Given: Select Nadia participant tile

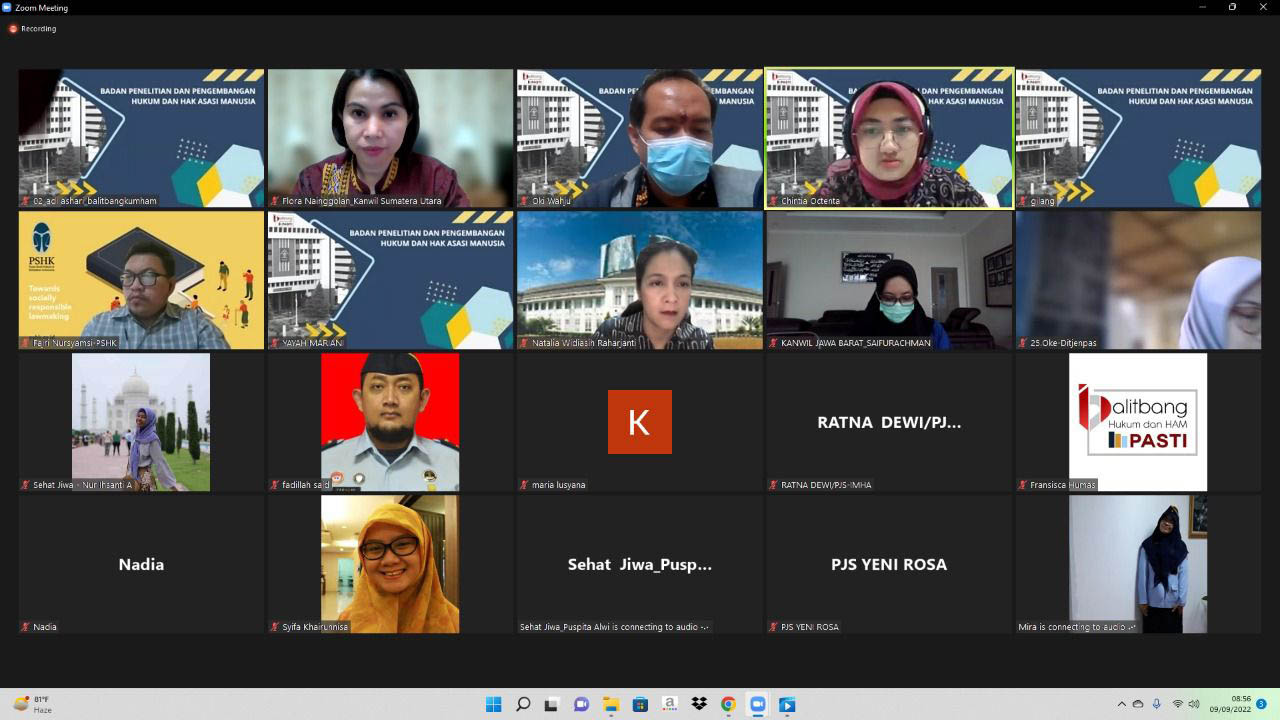Looking at the screenshot, I should coord(141,564).
